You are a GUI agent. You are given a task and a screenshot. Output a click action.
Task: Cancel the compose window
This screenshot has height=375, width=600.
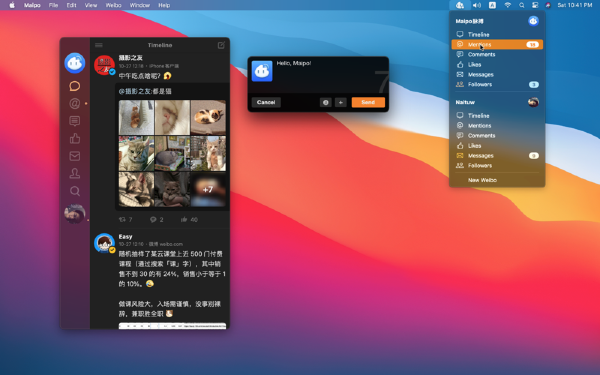tap(266, 102)
